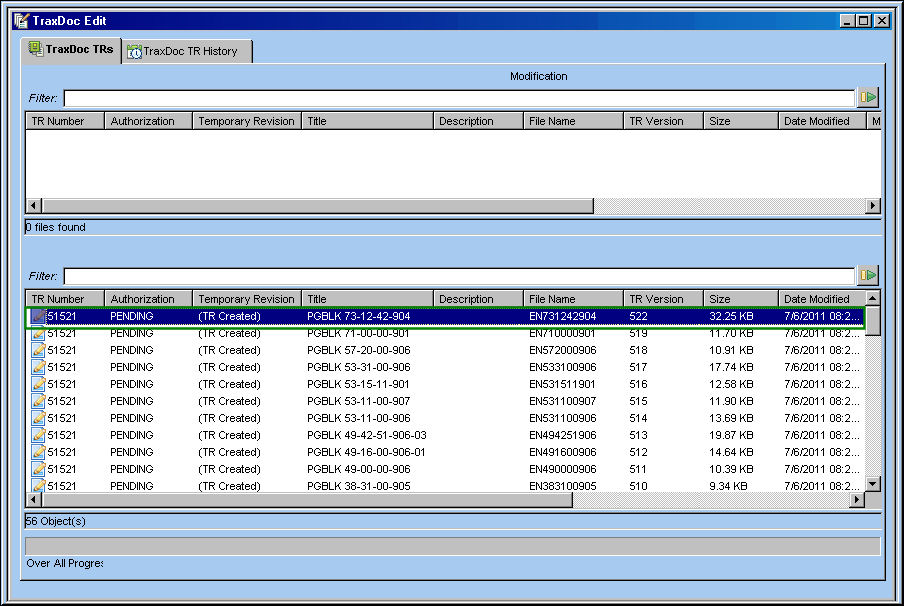The height and width of the screenshot is (606, 904).
Task: Click the edit icon on the PGBLK 49-00-00-906 row
Action: [x=38, y=469]
